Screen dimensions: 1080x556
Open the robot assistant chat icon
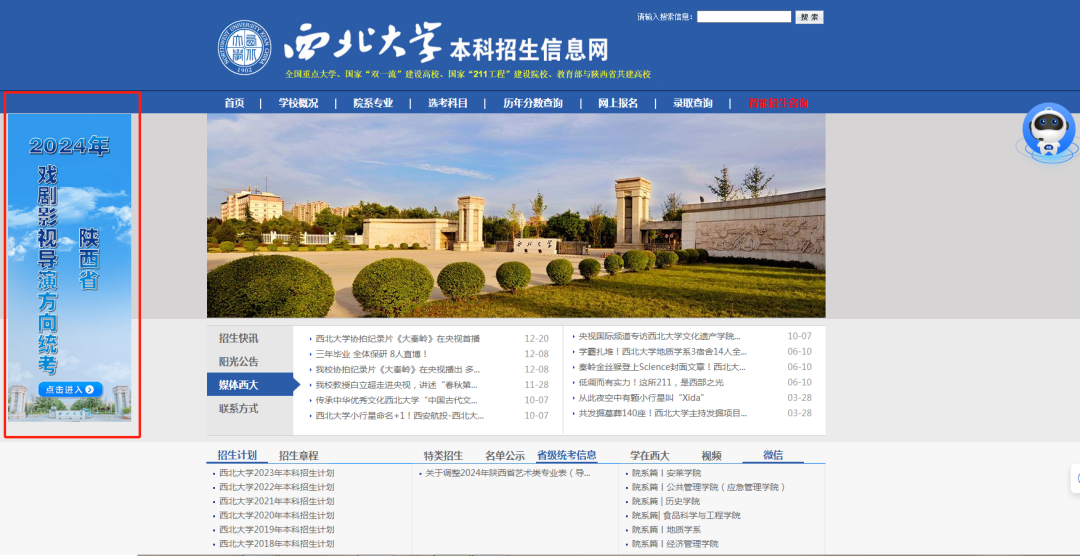(x=1048, y=132)
